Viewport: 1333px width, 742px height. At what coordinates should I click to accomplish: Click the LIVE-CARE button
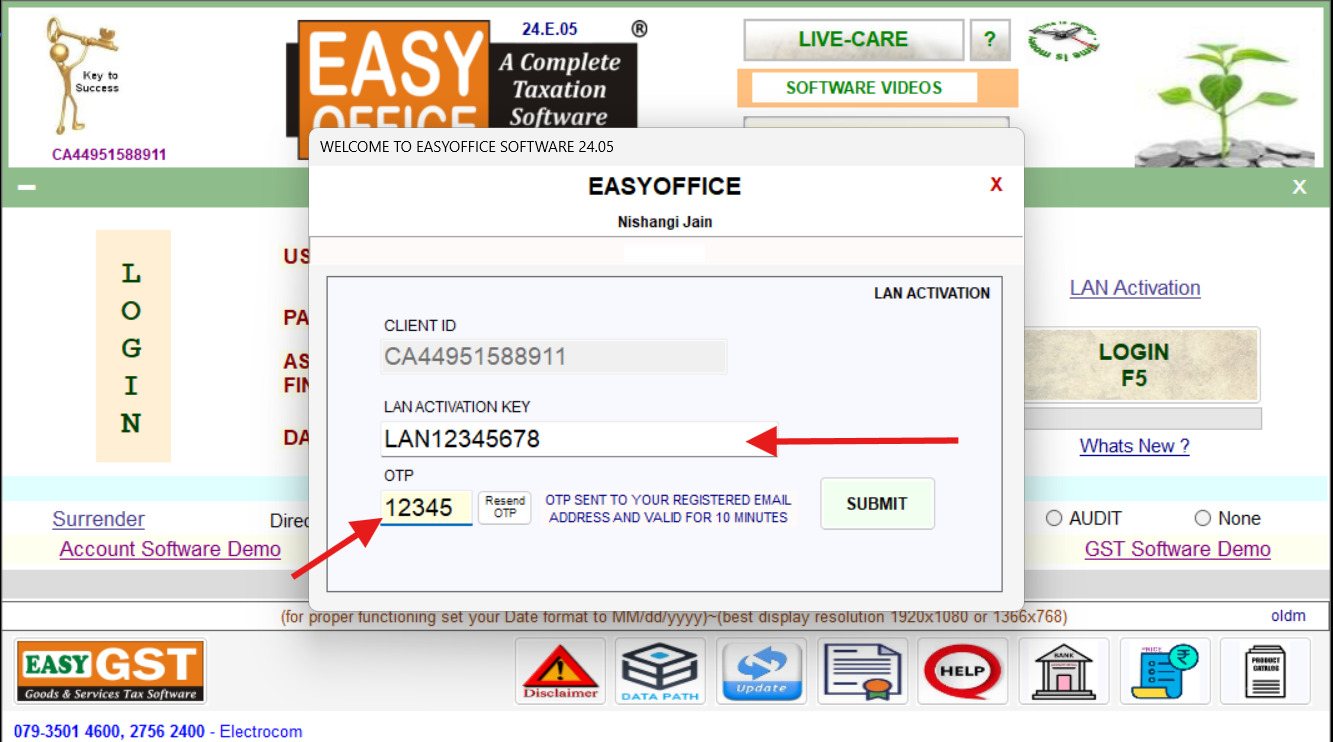point(853,40)
